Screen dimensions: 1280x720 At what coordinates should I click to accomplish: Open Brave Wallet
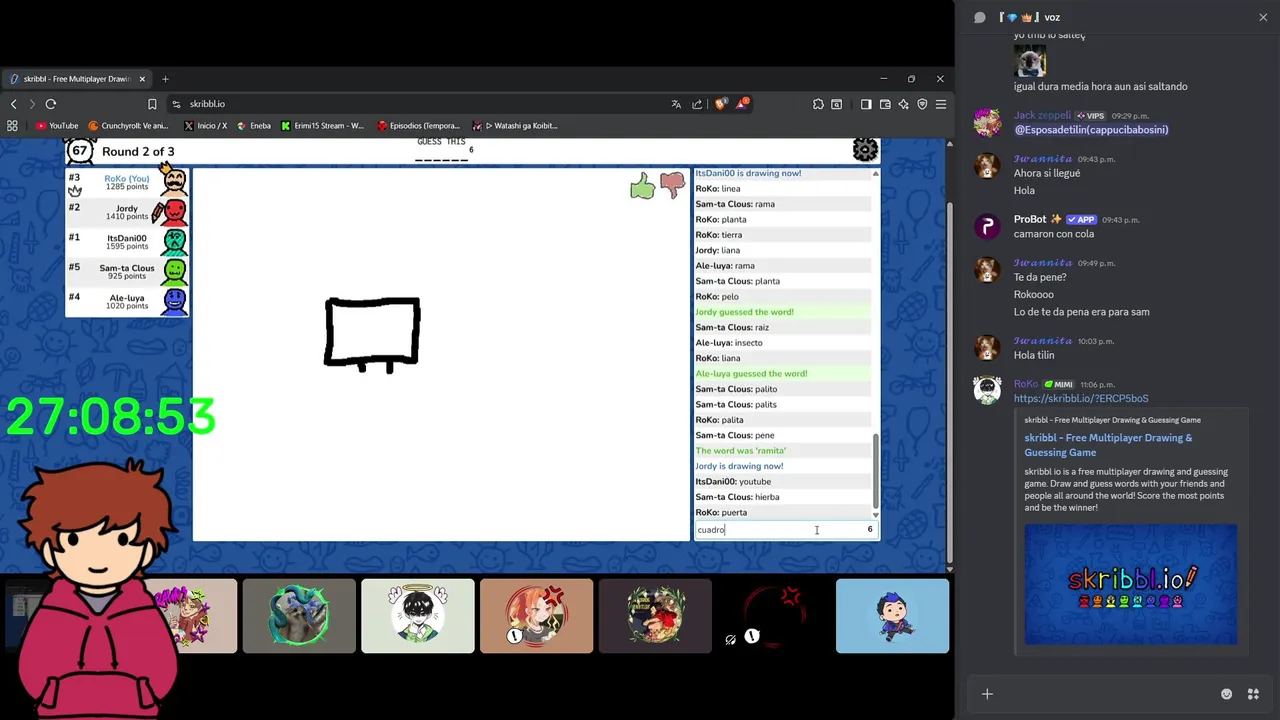(885, 104)
